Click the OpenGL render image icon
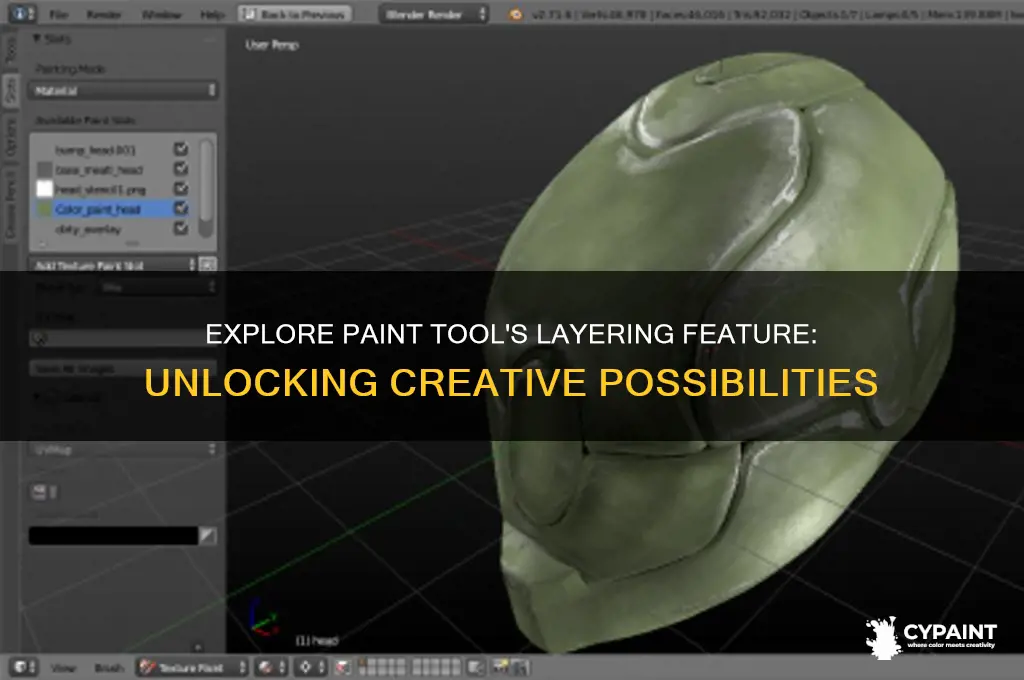Image resolution: width=1024 pixels, height=680 pixels. coord(501,667)
